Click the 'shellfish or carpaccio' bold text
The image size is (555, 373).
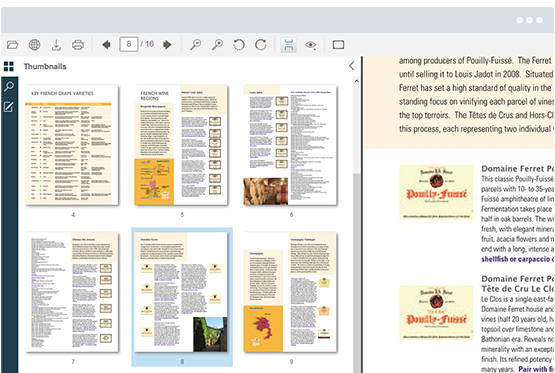pos(515,259)
